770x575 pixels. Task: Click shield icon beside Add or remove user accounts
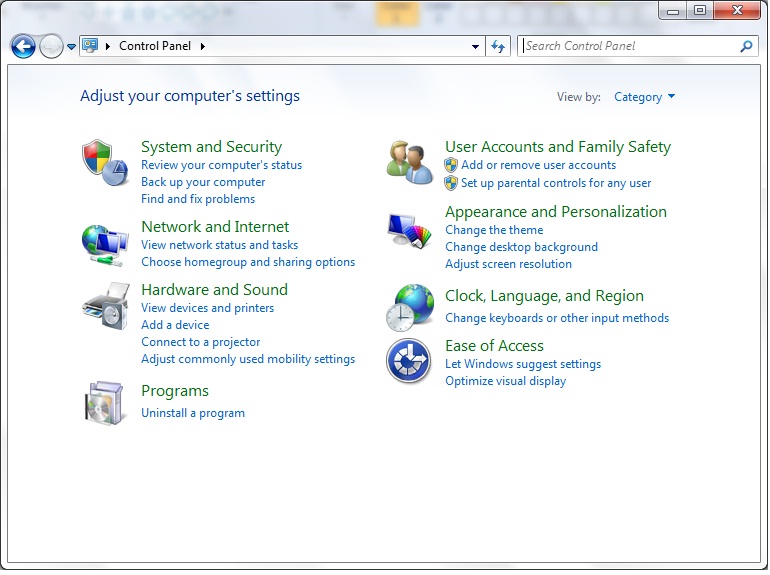pos(450,165)
